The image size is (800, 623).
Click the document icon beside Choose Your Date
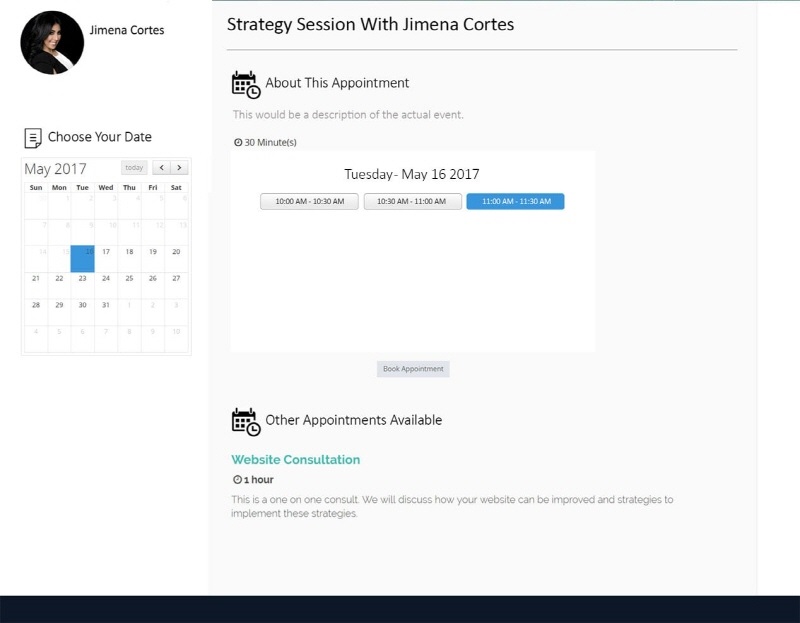pyautogui.click(x=33, y=138)
